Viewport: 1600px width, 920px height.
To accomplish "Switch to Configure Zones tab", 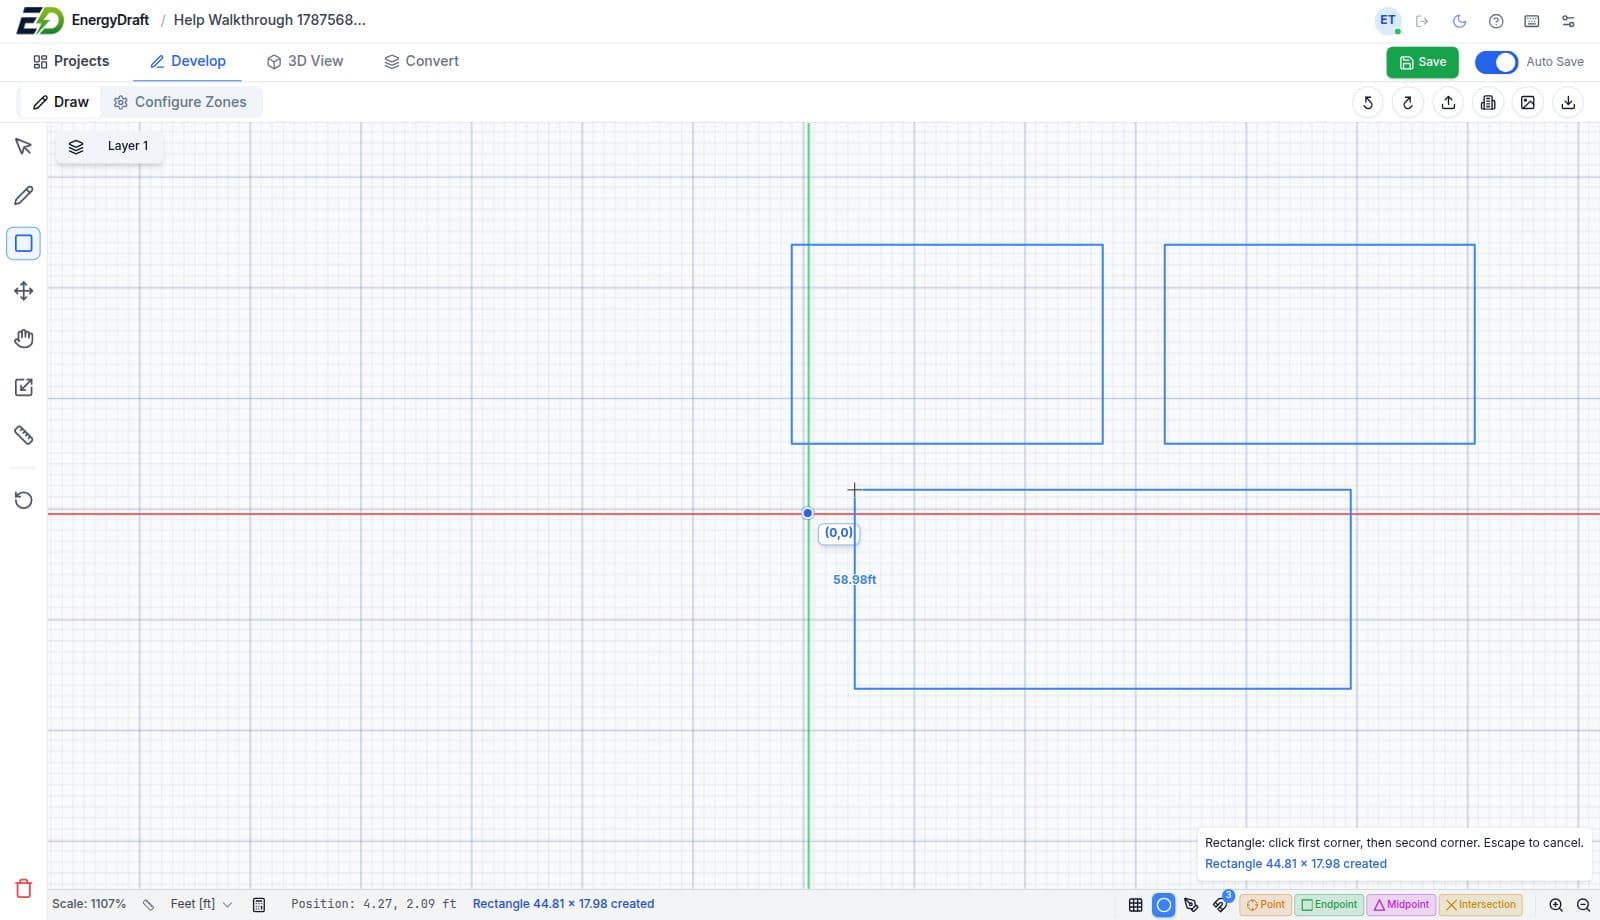I will click(180, 102).
